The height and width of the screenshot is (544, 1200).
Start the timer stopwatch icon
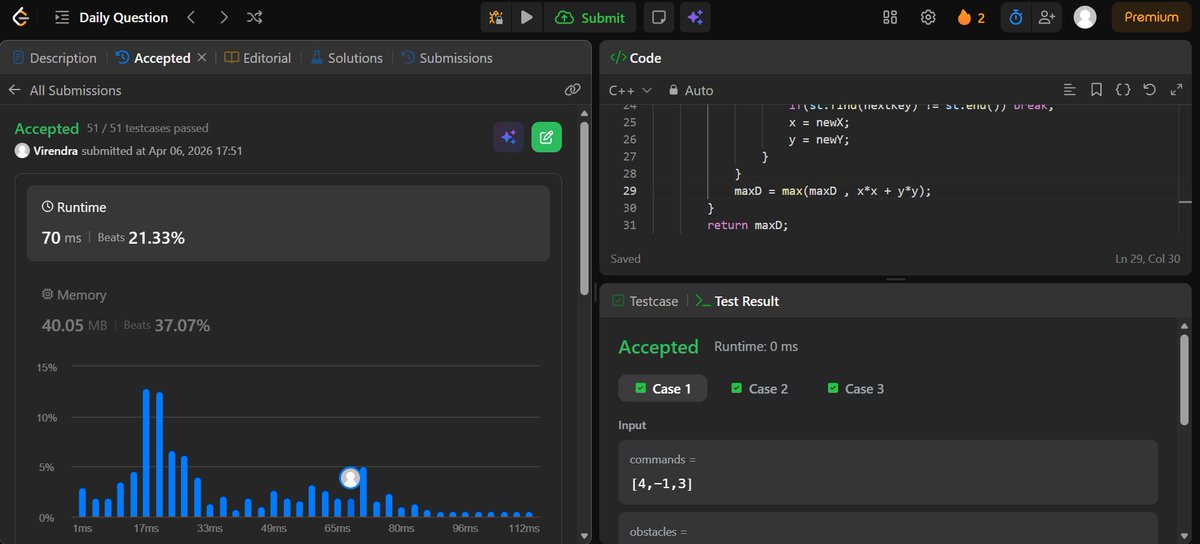click(x=1016, y=17)
